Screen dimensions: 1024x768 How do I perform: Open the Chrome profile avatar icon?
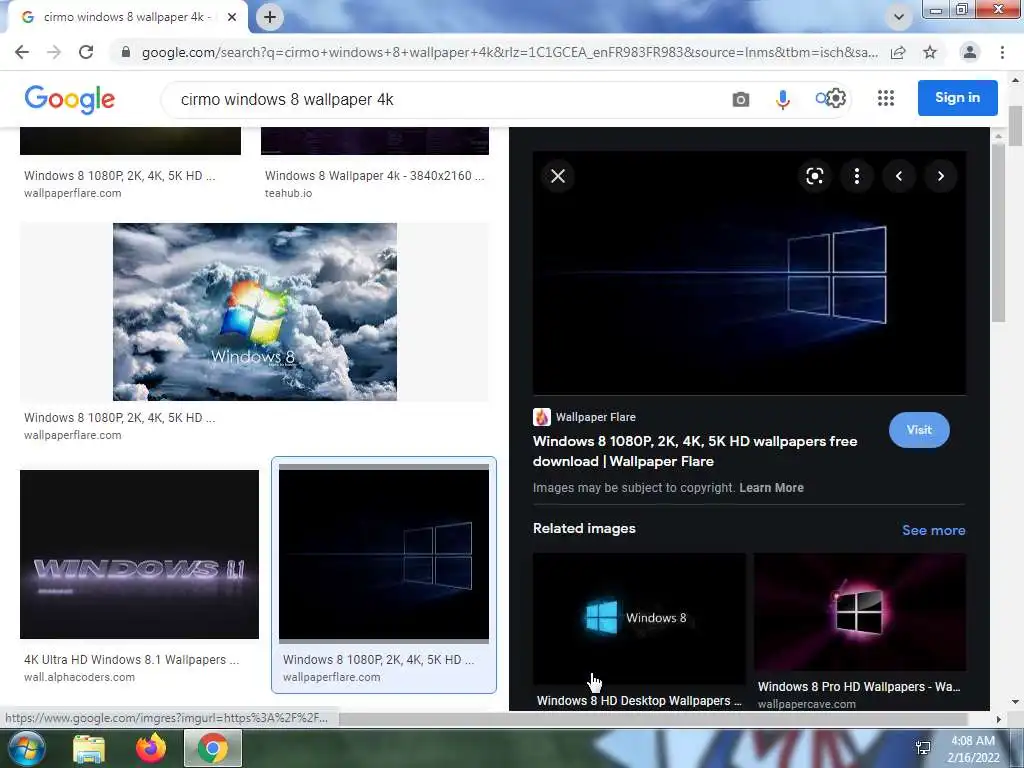970,52
